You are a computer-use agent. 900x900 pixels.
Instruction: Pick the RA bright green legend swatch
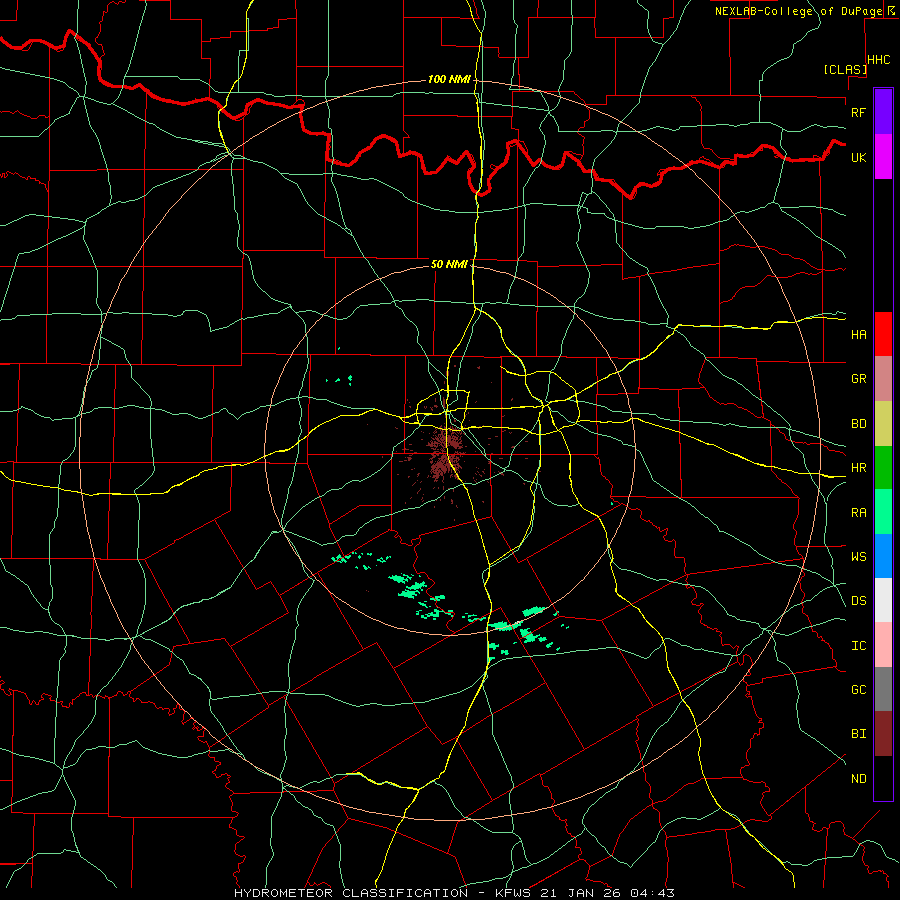pos(883,512)
